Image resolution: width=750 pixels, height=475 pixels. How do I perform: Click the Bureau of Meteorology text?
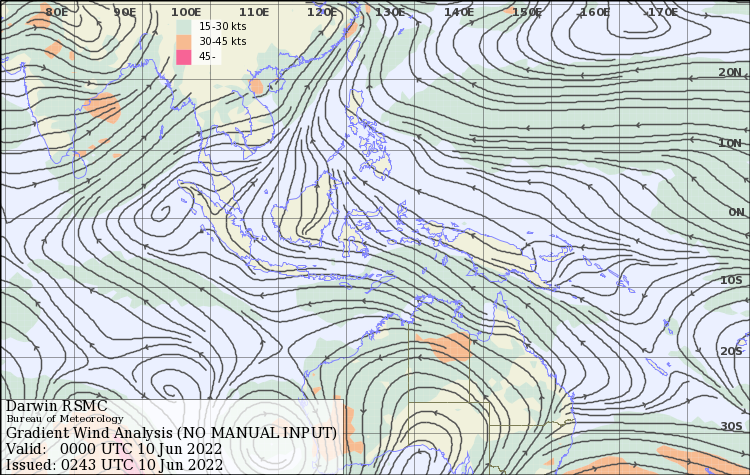(64, 419)
